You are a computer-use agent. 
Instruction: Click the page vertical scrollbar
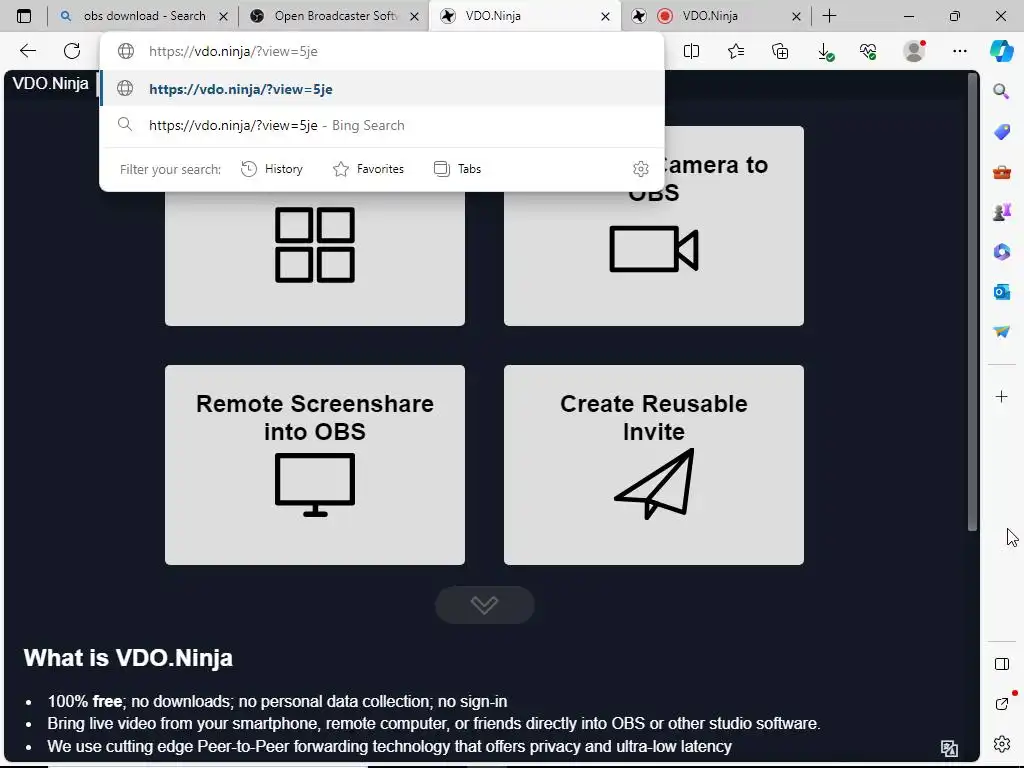click(x=972, y=302)
